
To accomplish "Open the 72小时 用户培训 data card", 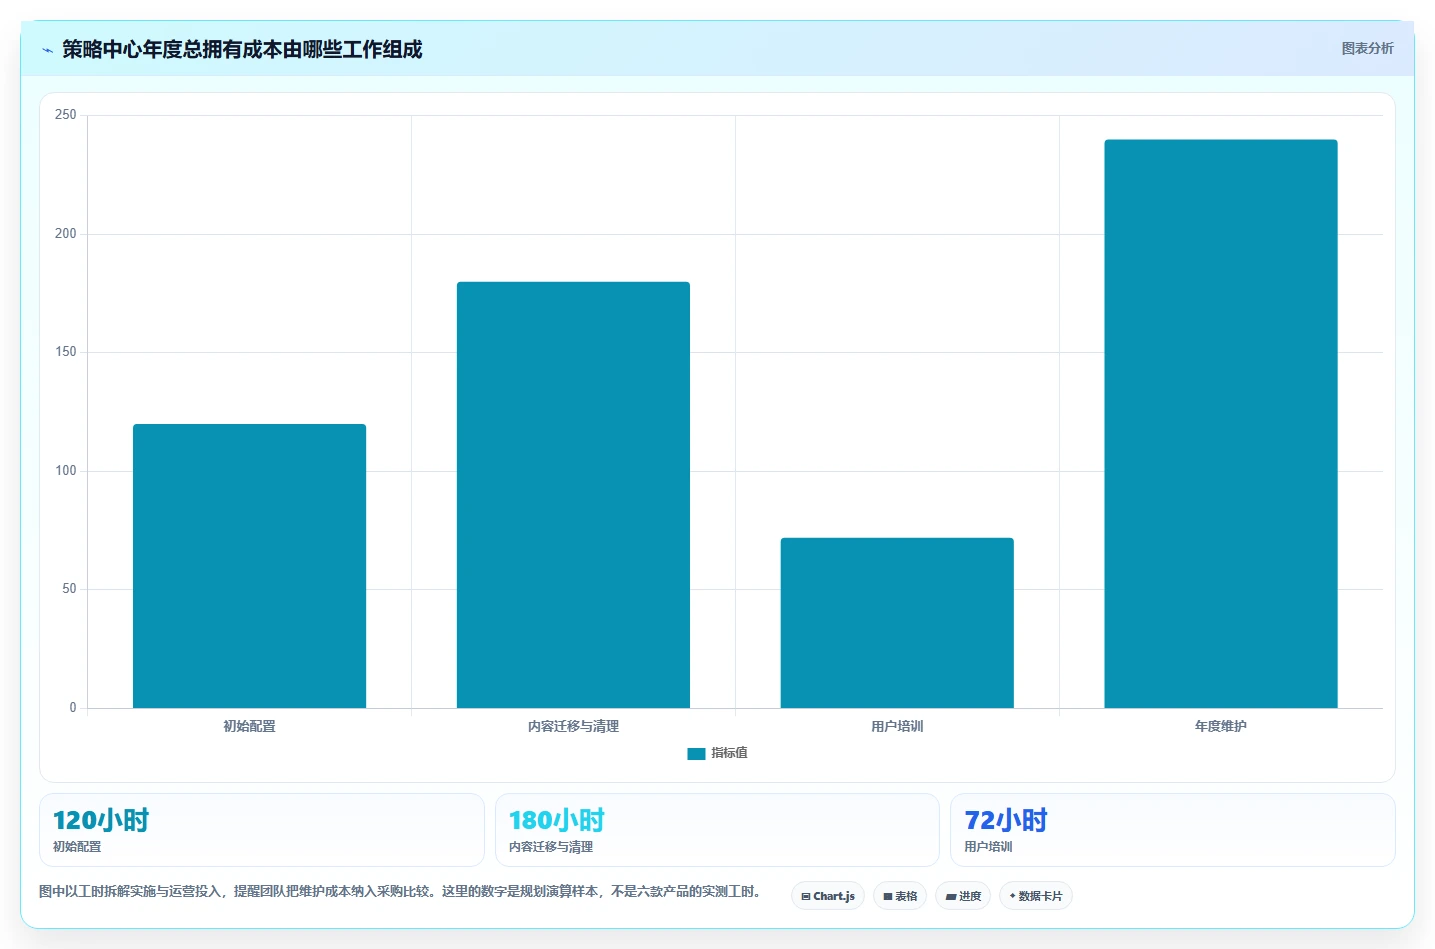I will (1172, 830).
